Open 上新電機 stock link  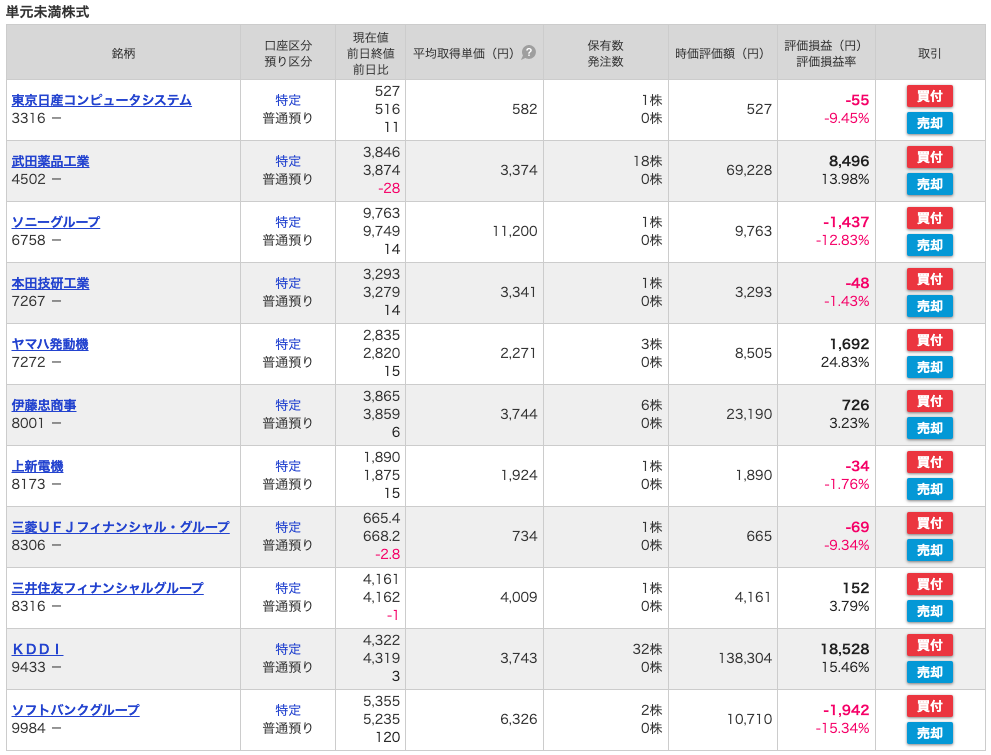coord(37,466)
